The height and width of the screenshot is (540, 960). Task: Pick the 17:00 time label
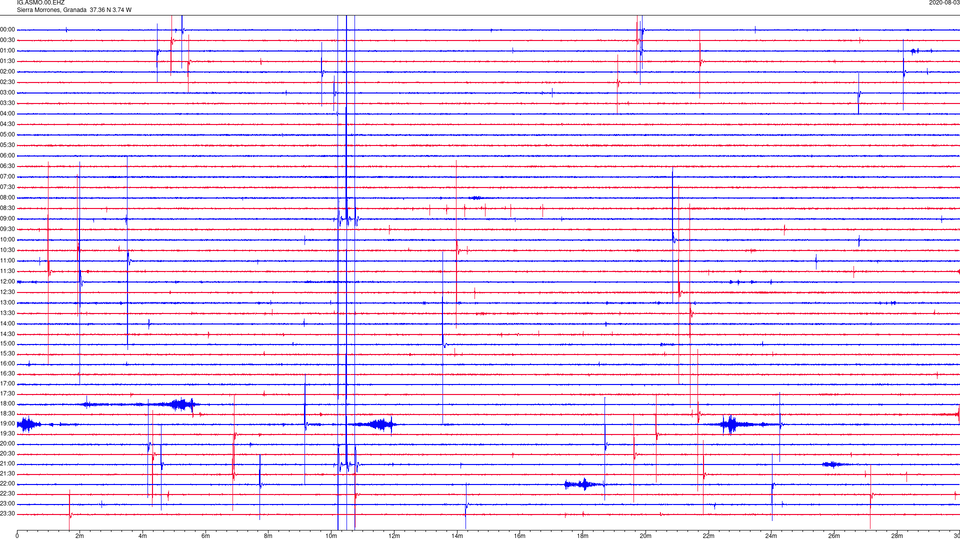point(8,384)
